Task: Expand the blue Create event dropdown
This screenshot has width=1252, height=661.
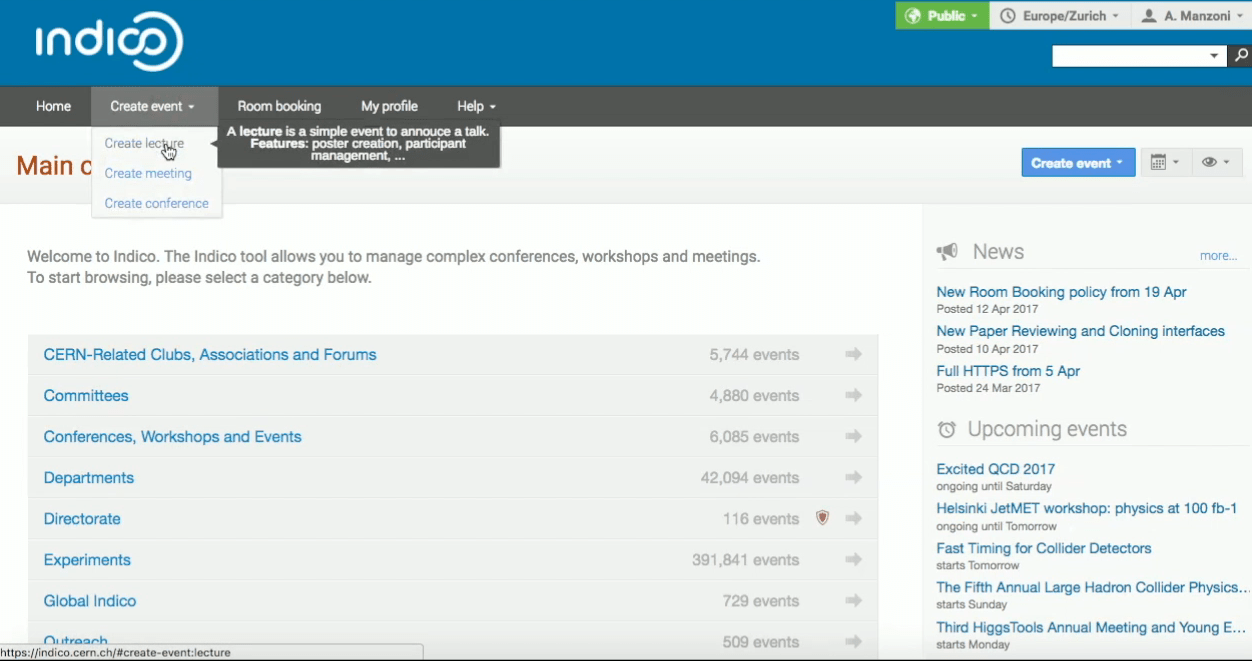Action: click(1078, 162)
